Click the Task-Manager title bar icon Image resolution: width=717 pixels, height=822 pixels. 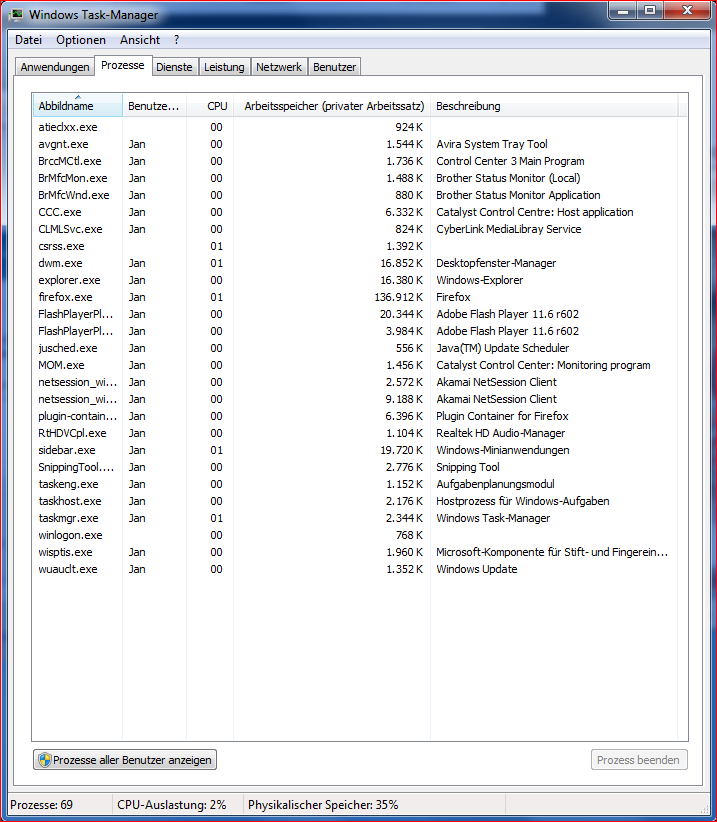tap(16, 15)
